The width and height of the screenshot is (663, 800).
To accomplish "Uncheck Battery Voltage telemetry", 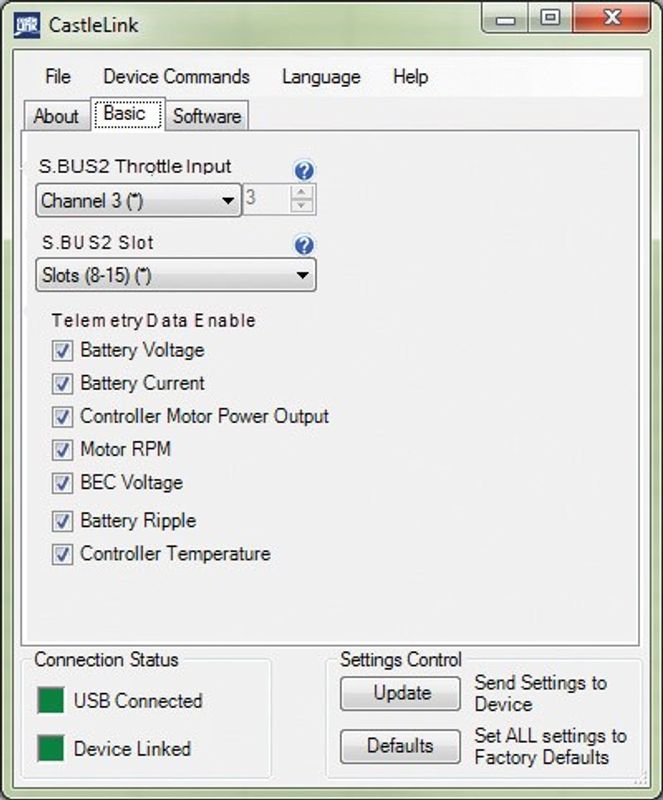I will click(x=62, y=351).
